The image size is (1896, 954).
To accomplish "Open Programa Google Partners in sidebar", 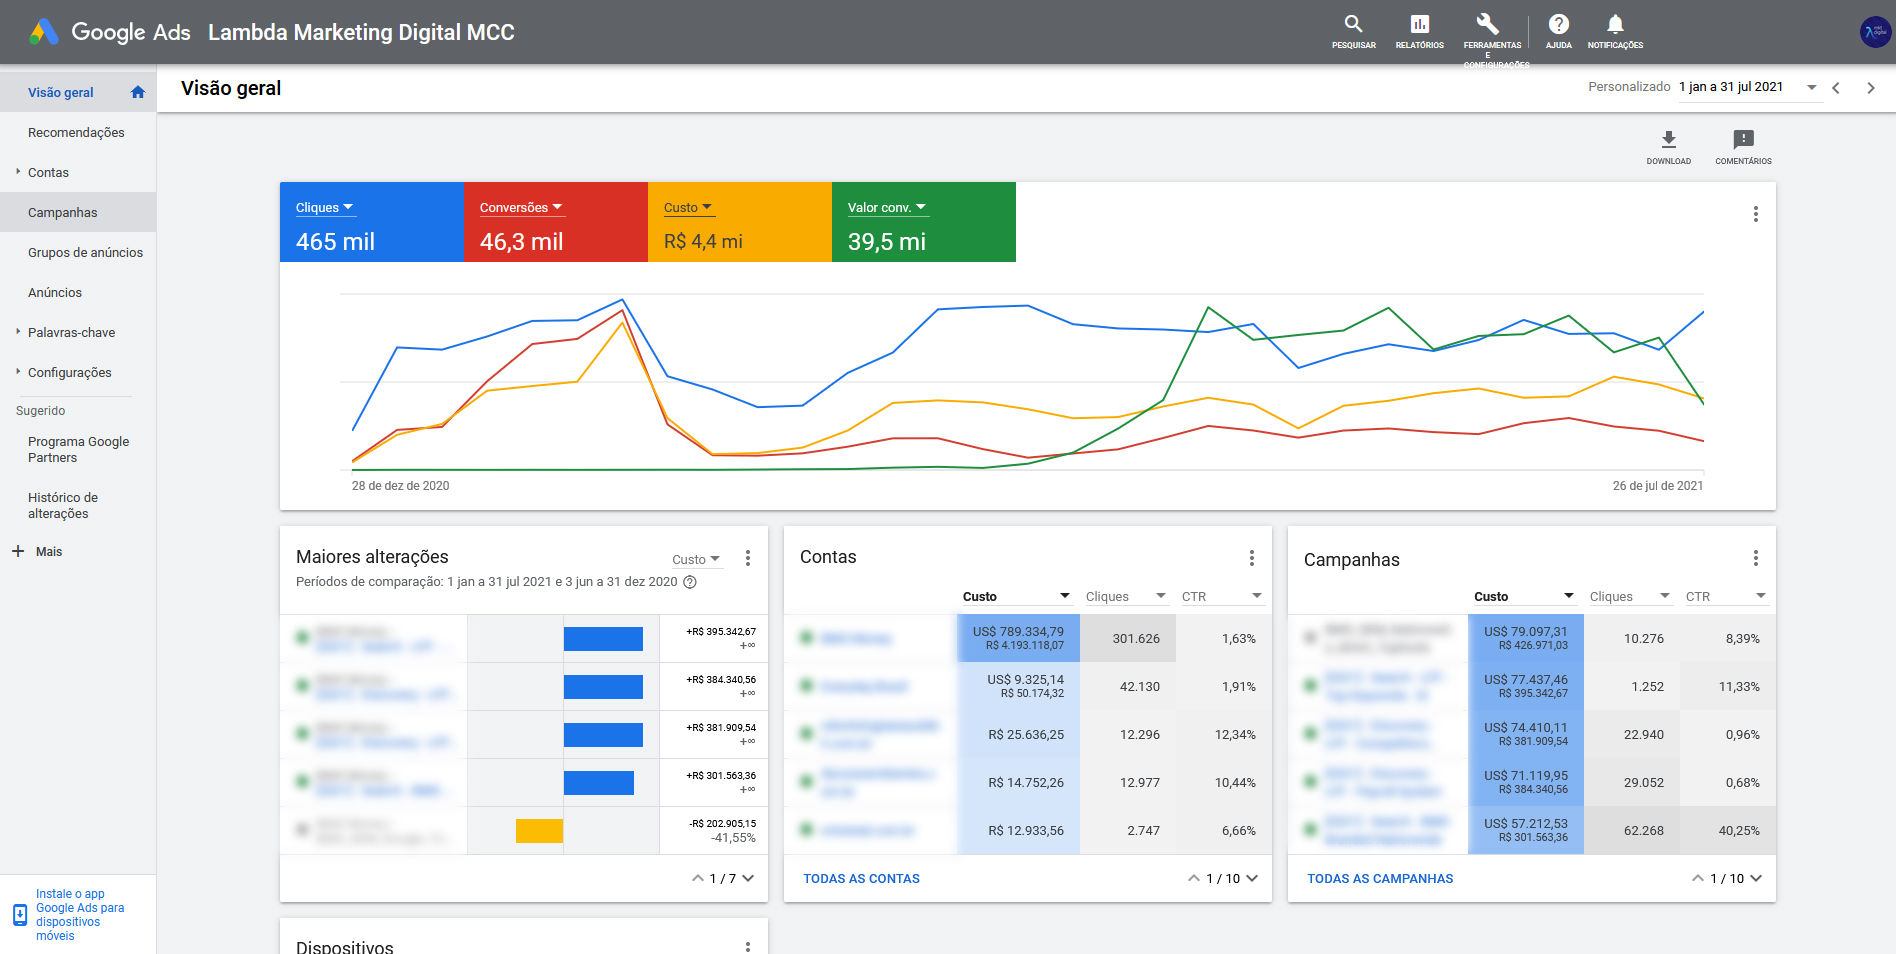I will (x=78, y=449).
